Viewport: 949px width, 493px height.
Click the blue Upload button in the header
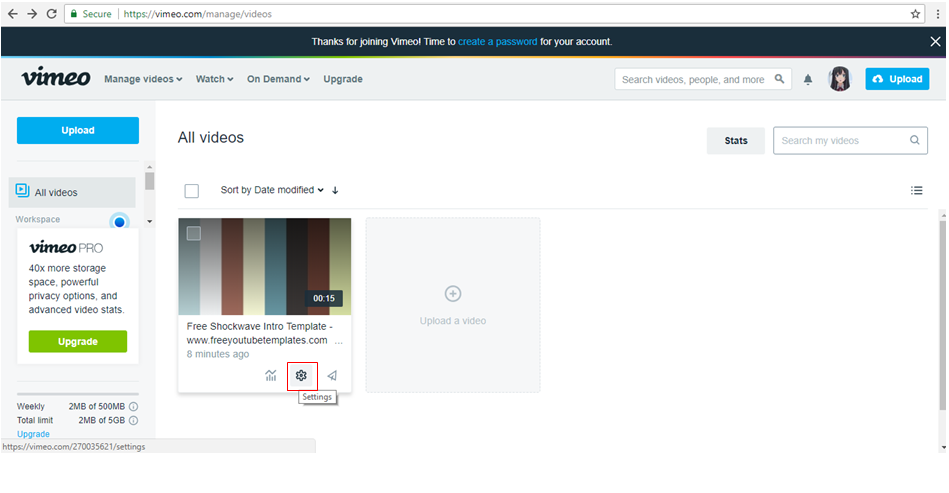[897, 79]
